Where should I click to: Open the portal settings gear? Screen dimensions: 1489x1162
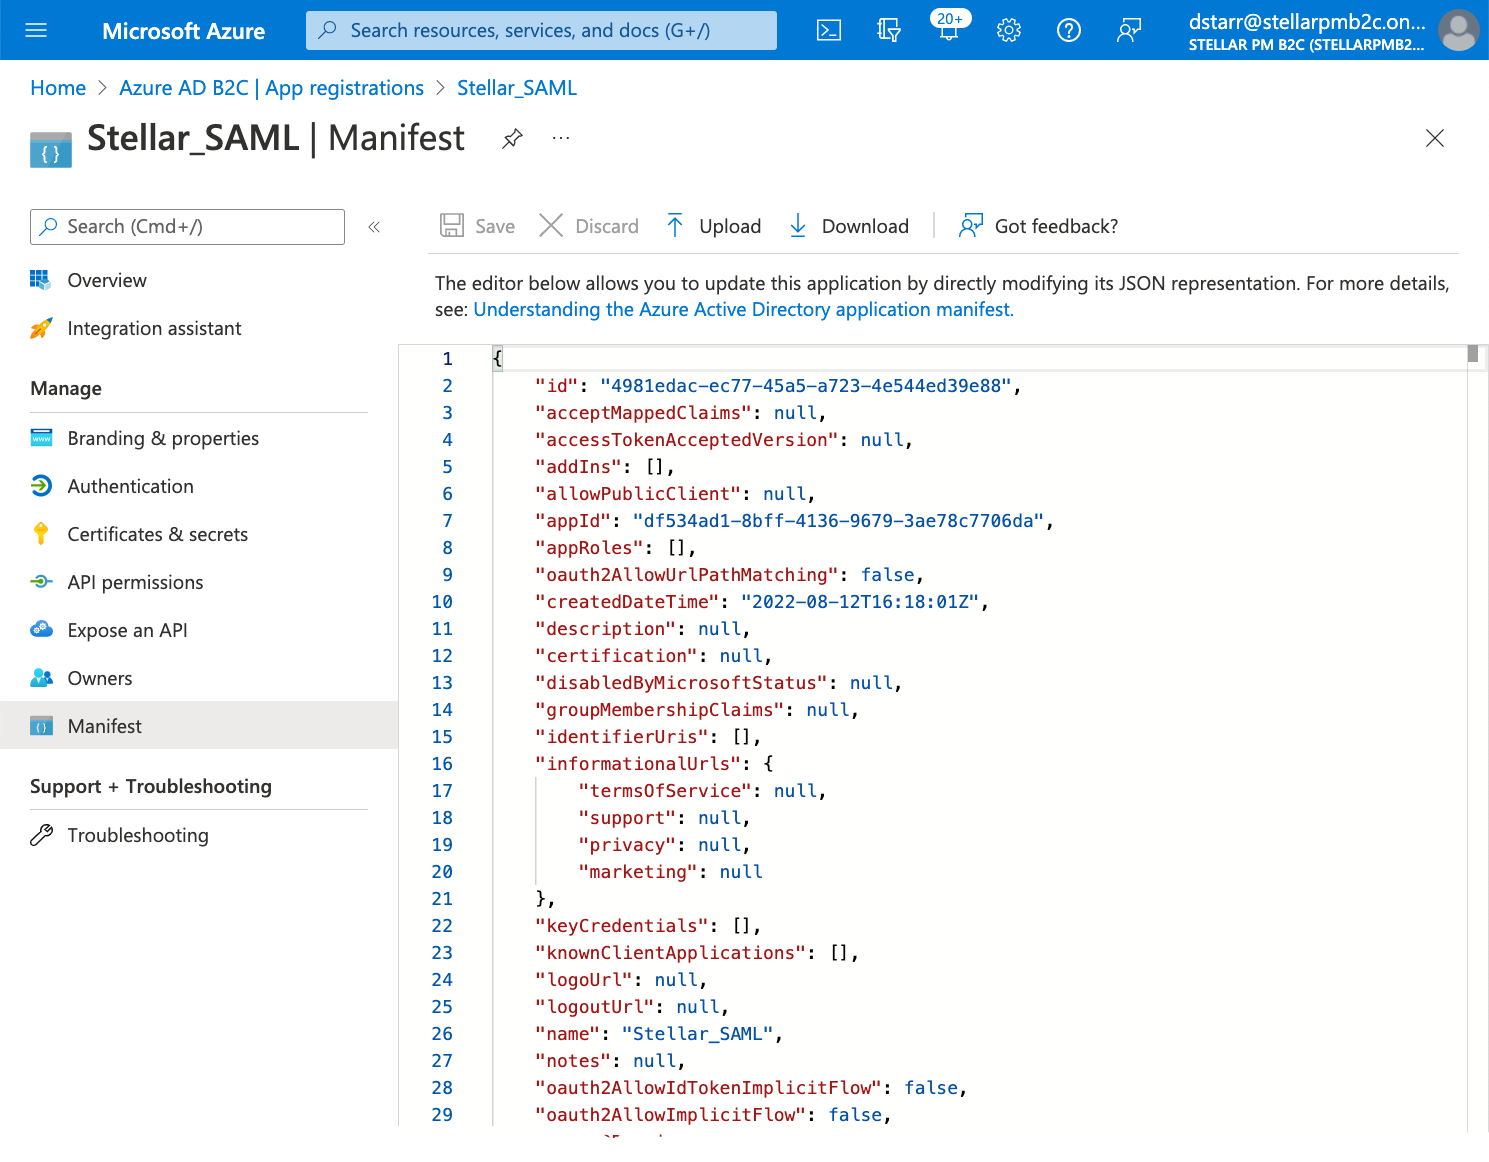[1008, 30]
